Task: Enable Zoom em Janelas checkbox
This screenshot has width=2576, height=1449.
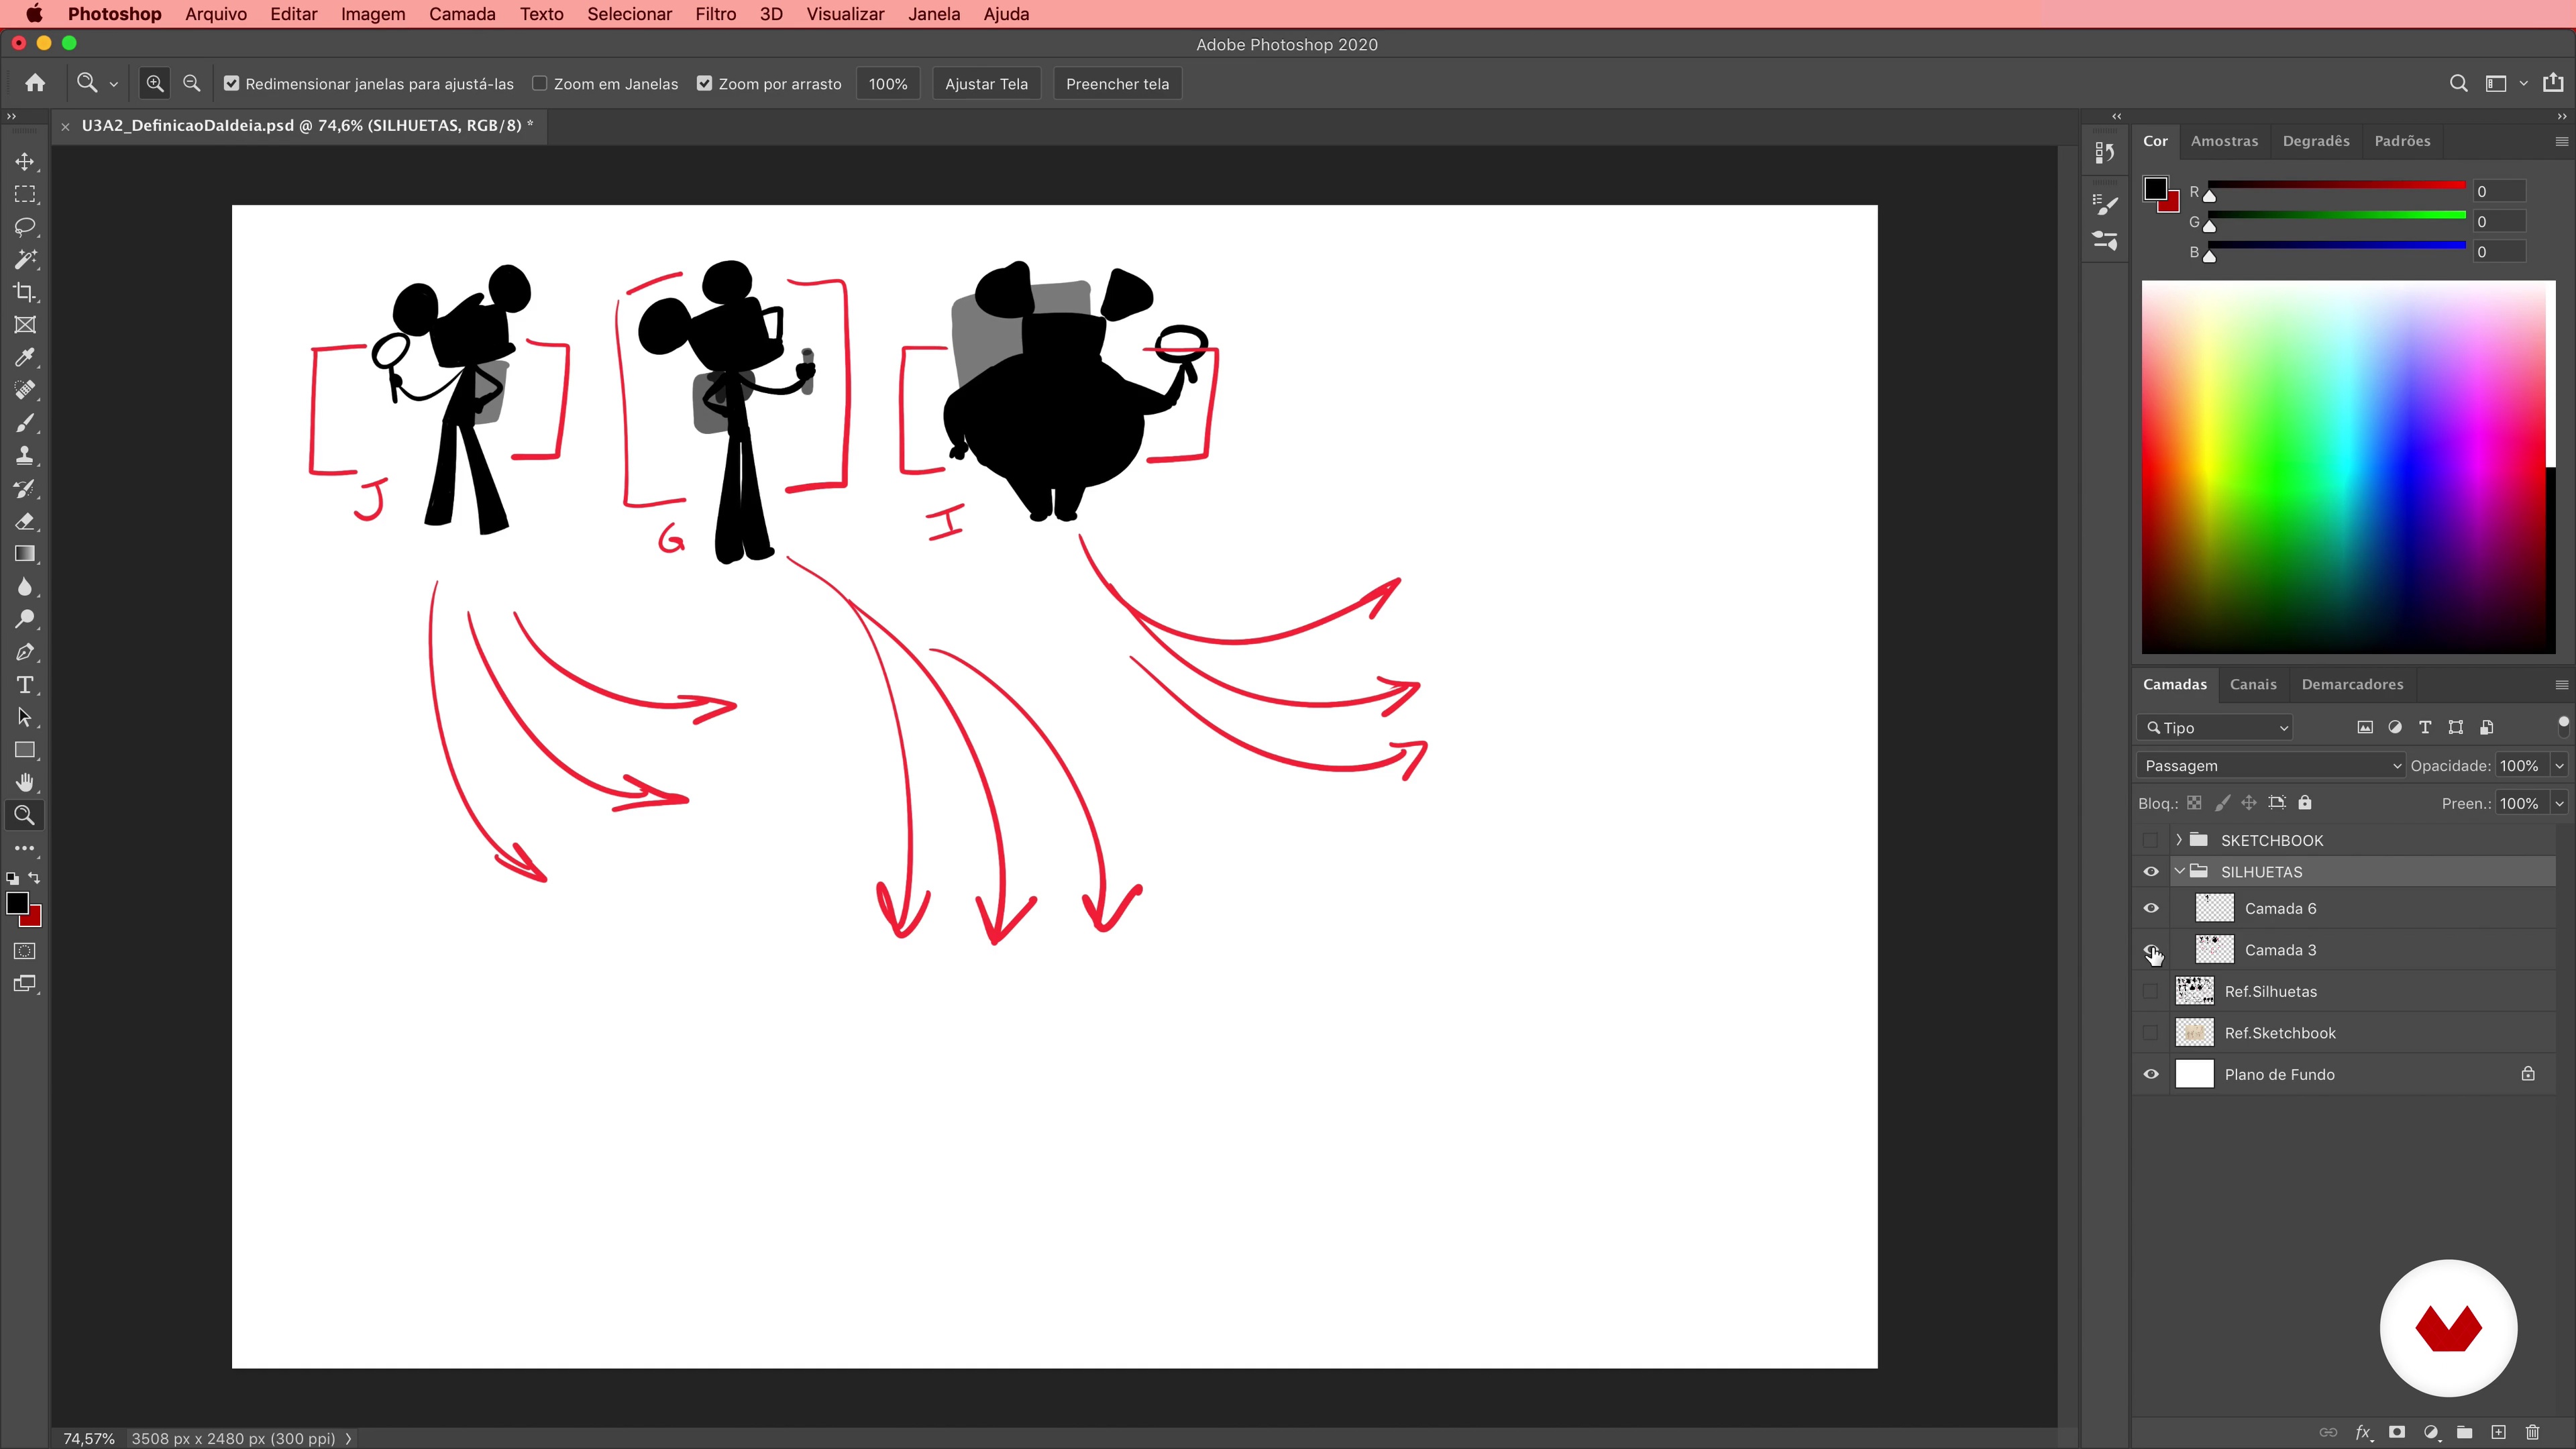Action: [x=540, y=84]
